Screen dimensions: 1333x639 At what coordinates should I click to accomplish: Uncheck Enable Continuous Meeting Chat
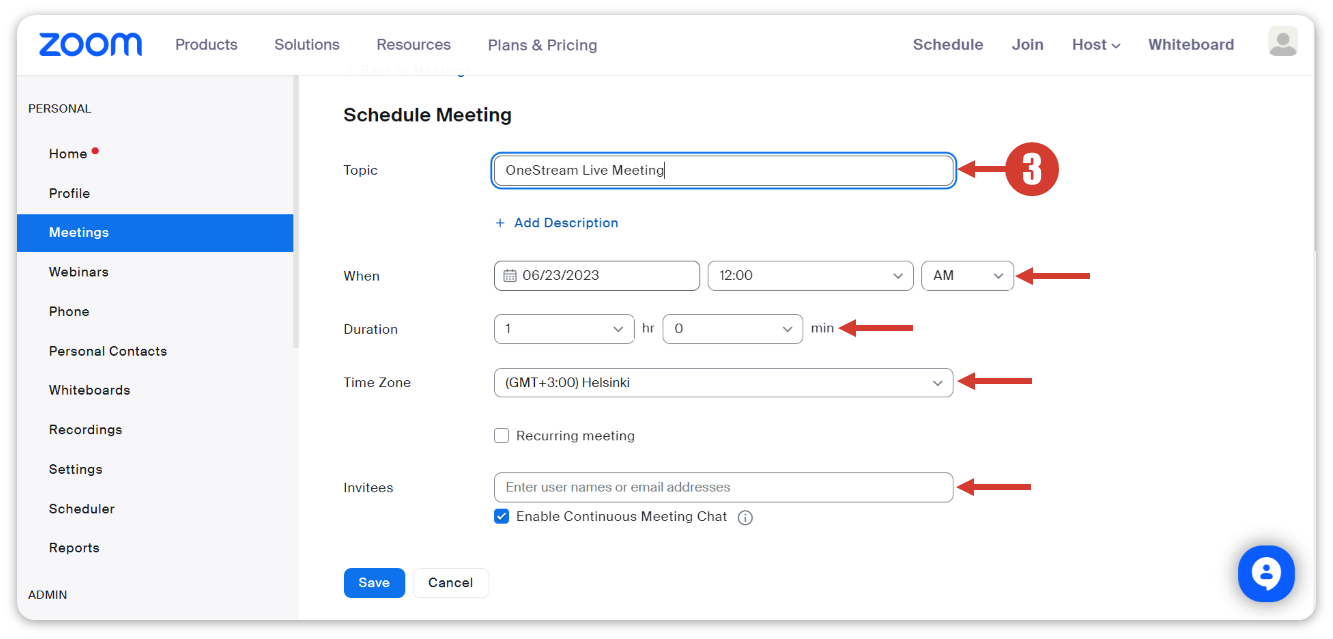502,517
